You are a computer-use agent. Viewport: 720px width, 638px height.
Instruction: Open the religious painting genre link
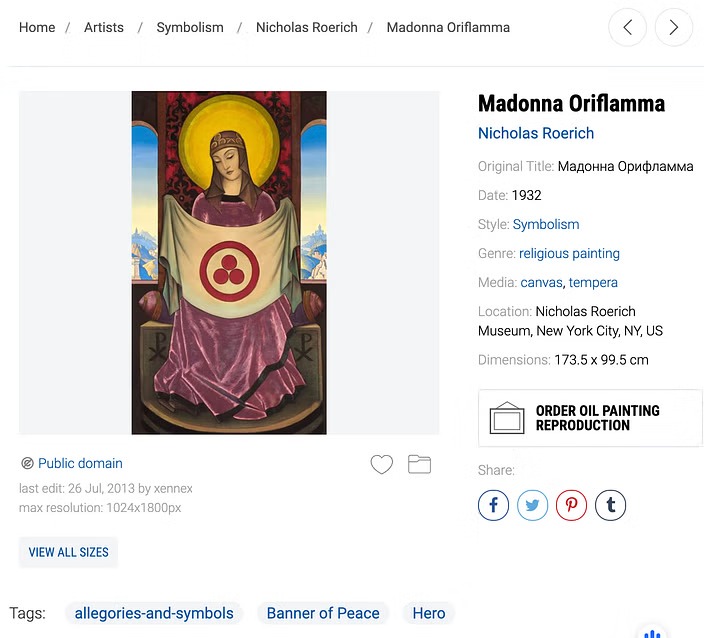click(569, 253)
